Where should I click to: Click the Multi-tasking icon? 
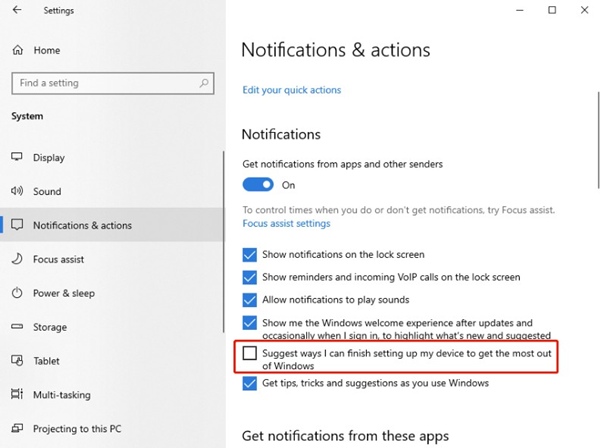click(17, 394)
